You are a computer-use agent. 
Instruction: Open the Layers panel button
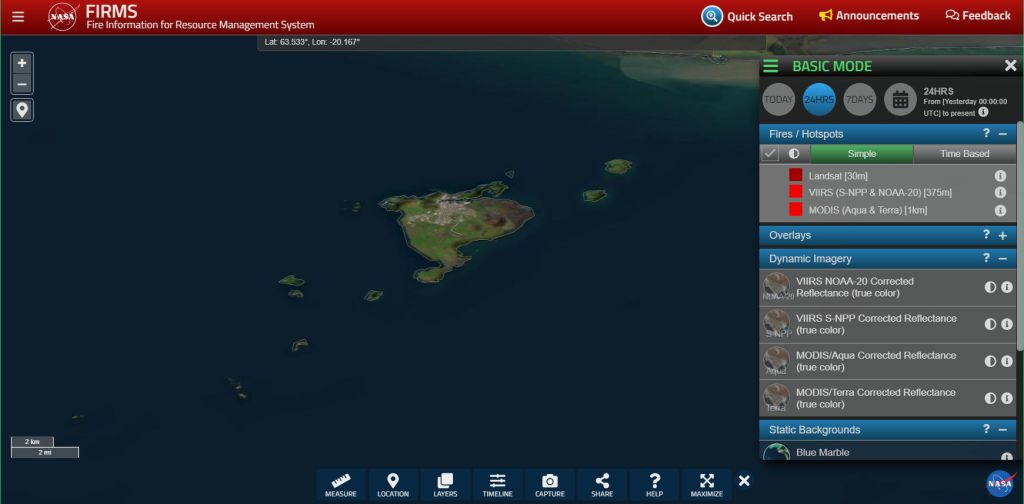(445, 484)
